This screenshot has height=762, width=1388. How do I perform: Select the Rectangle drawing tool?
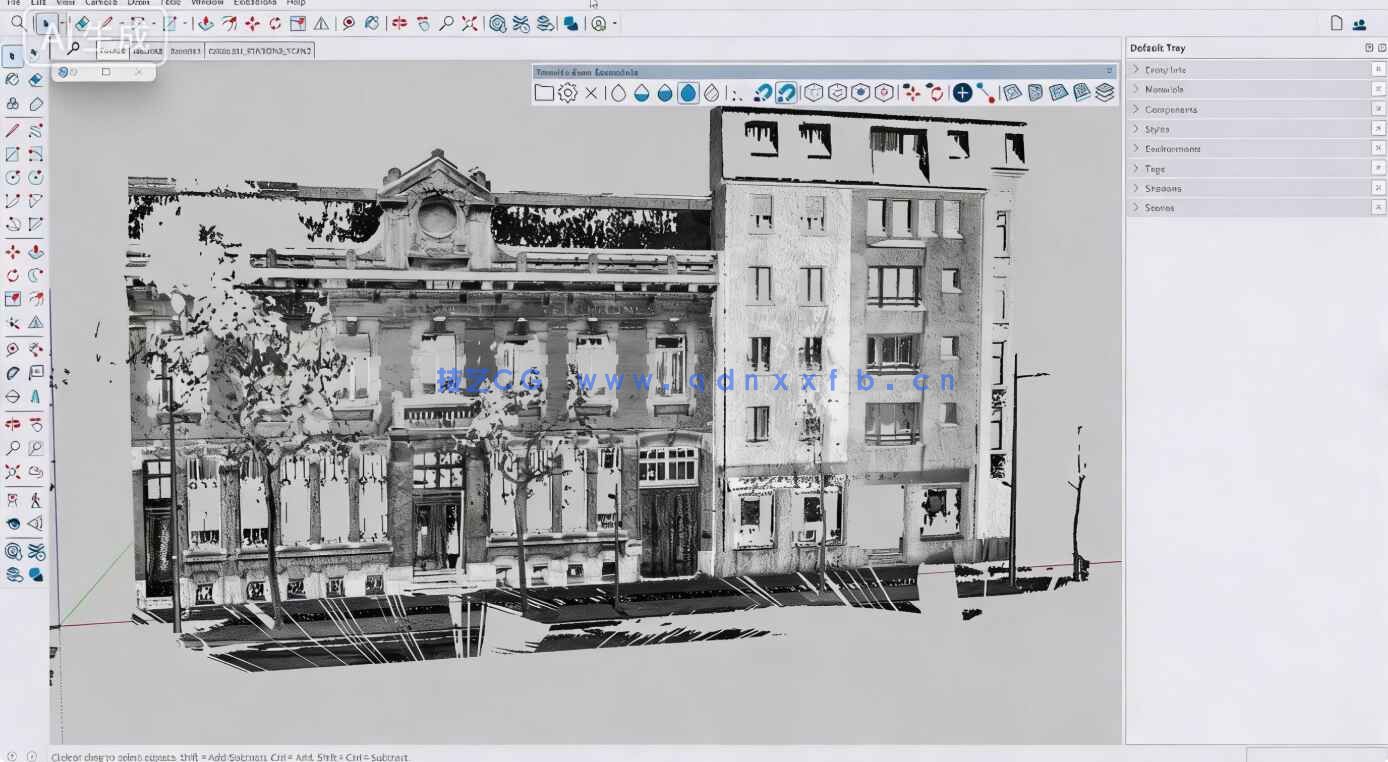(x=12, y=153)
